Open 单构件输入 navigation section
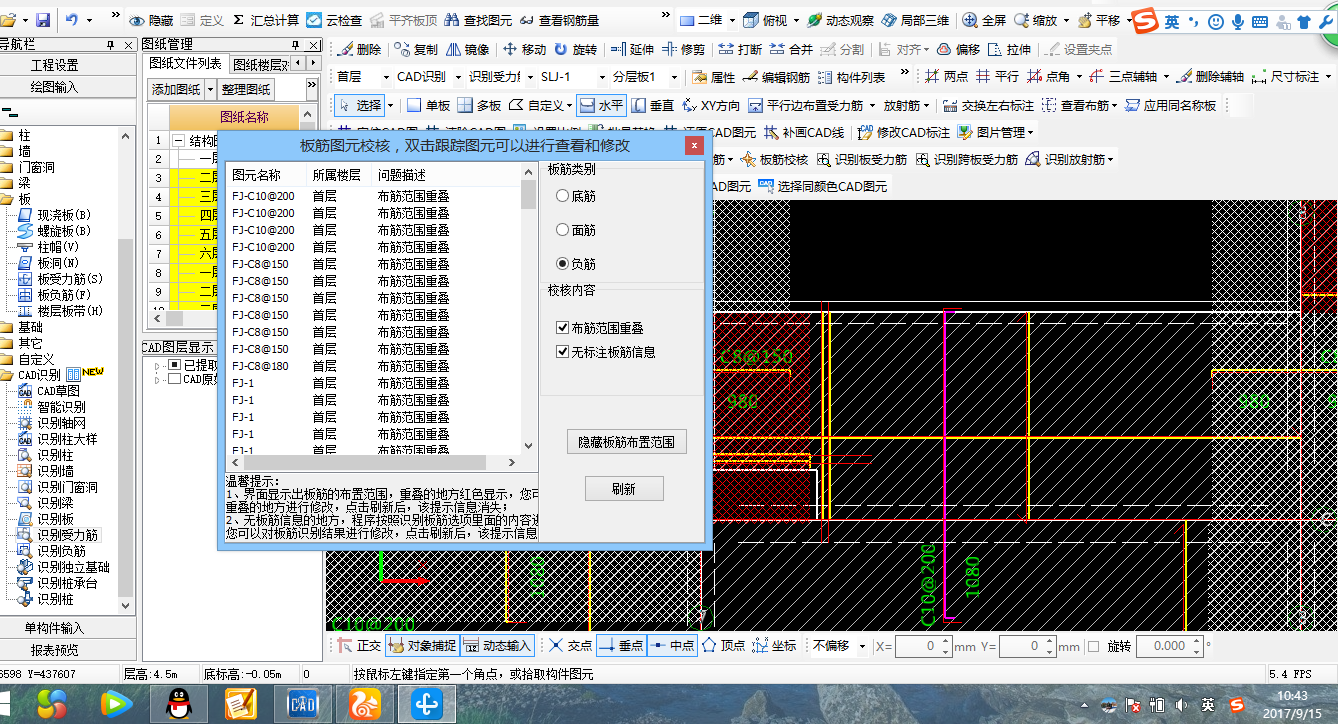 pyautogui.click(x=54, y=628)
